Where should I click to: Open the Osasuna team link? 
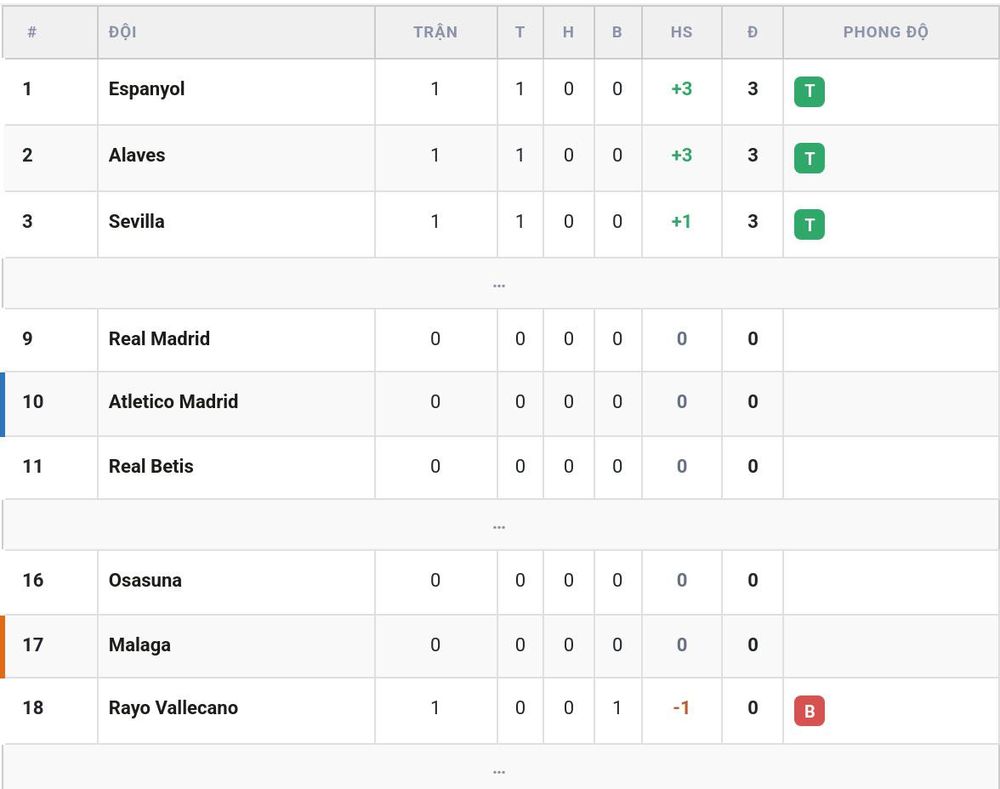[145, 580]
